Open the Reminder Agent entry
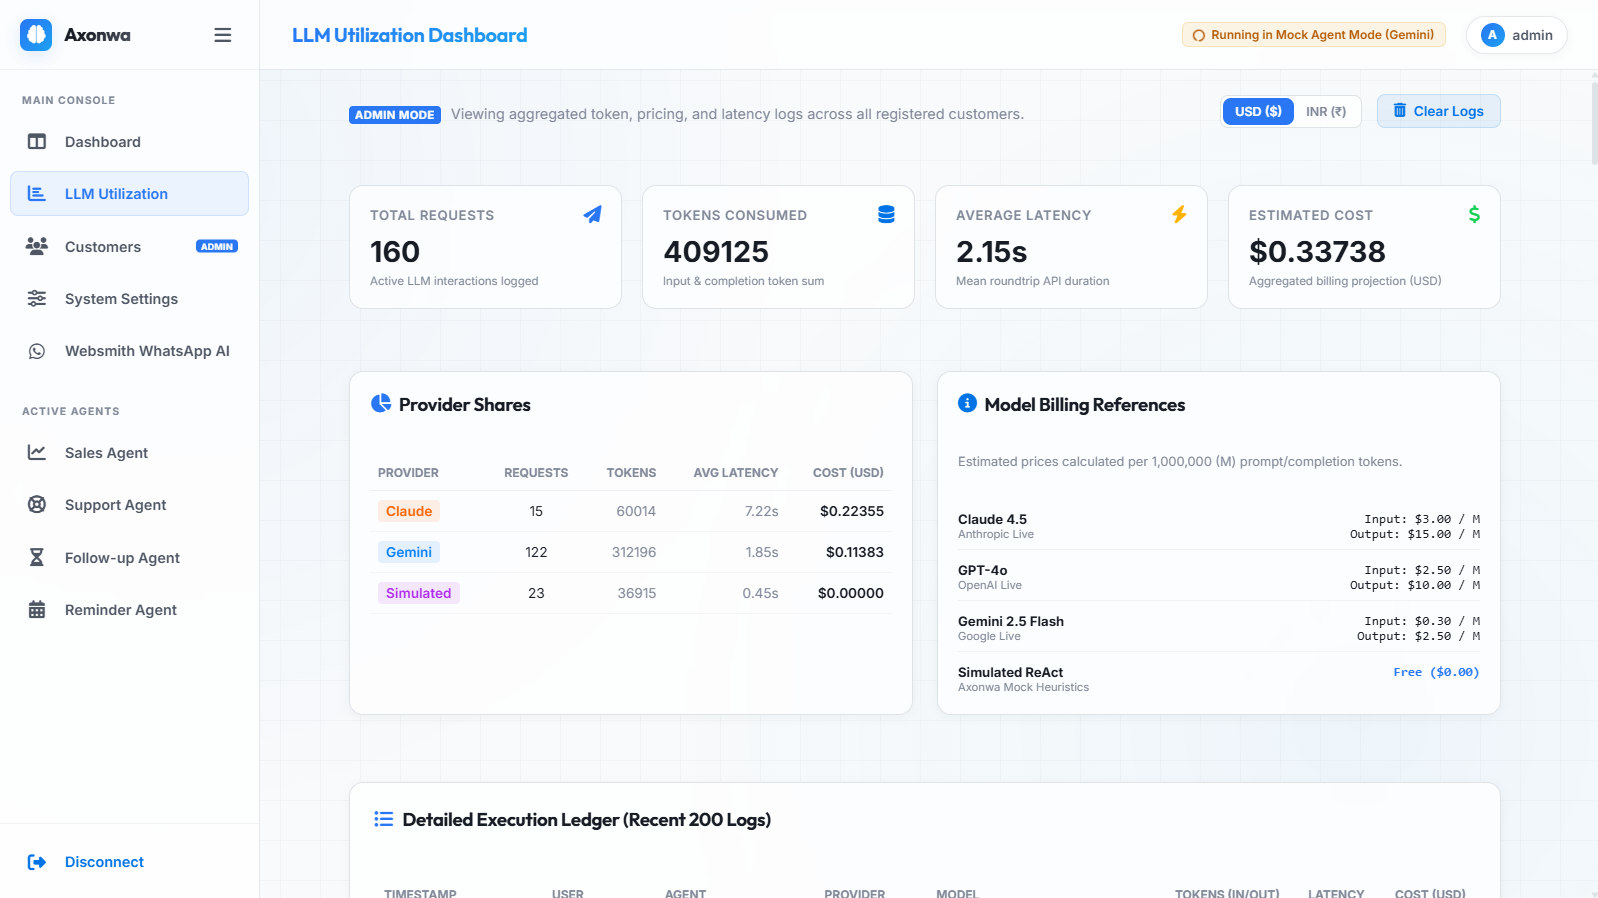This screenshot has width=1598, height=898. [x=130, y=610]
